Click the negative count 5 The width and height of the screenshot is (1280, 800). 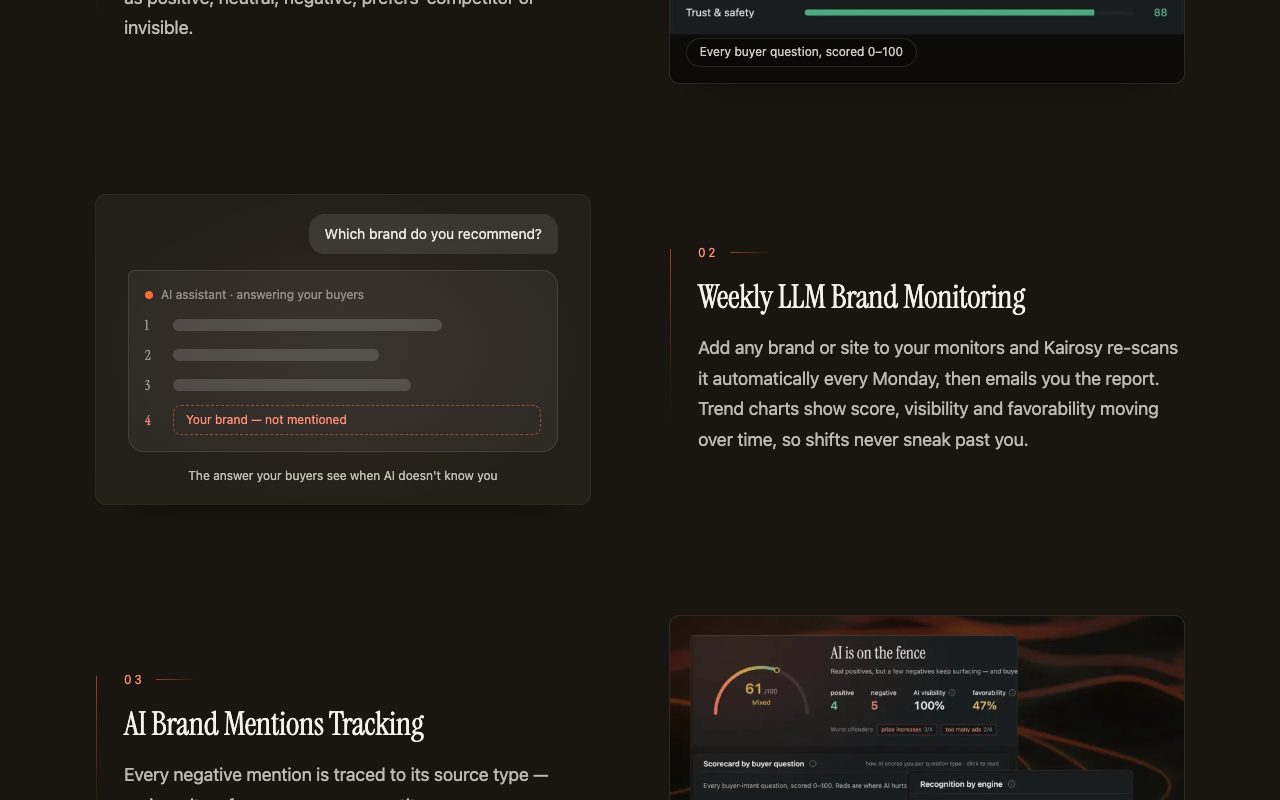tap(874, 706)
